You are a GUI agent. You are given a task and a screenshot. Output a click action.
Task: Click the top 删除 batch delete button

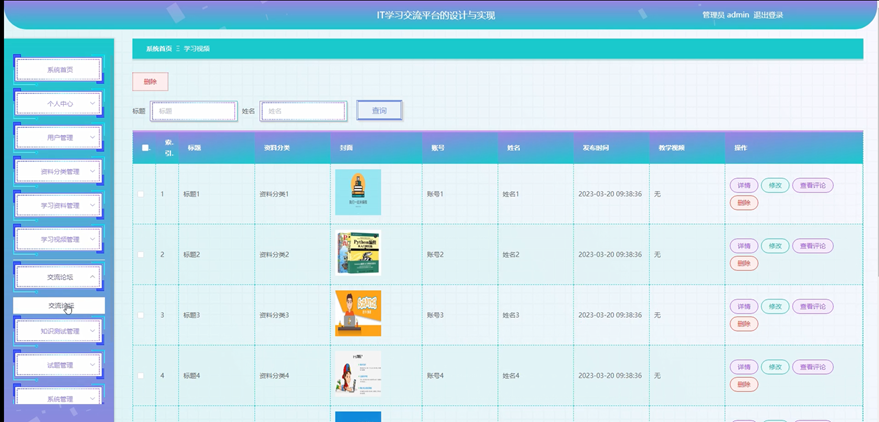[150, 81]
